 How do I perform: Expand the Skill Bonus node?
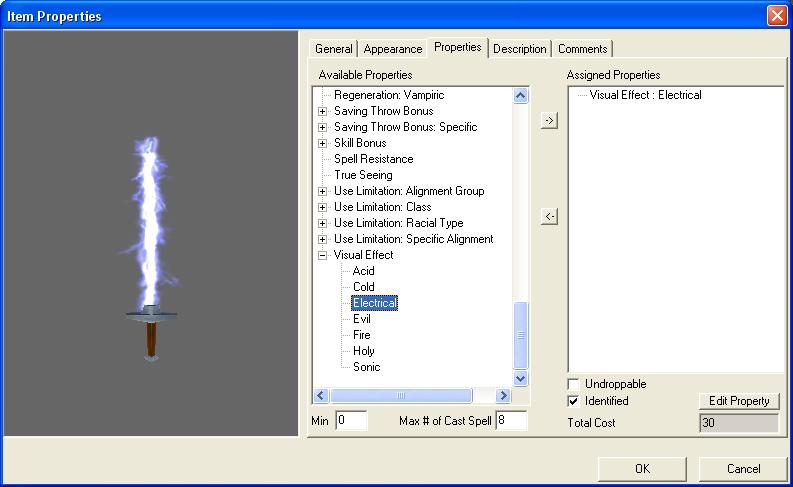click(x=323, y=143)
